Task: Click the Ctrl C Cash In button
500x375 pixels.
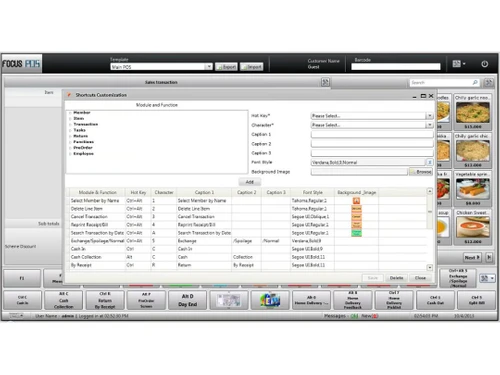Action: point(22,300)
